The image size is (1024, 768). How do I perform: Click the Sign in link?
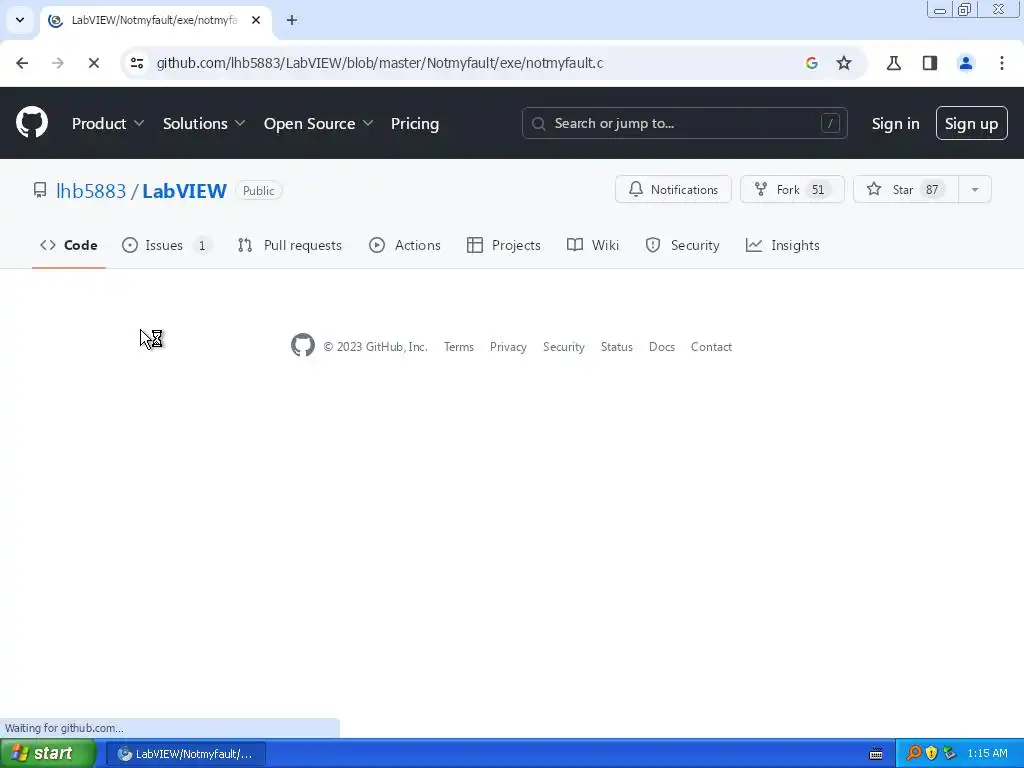pos(895,123)
